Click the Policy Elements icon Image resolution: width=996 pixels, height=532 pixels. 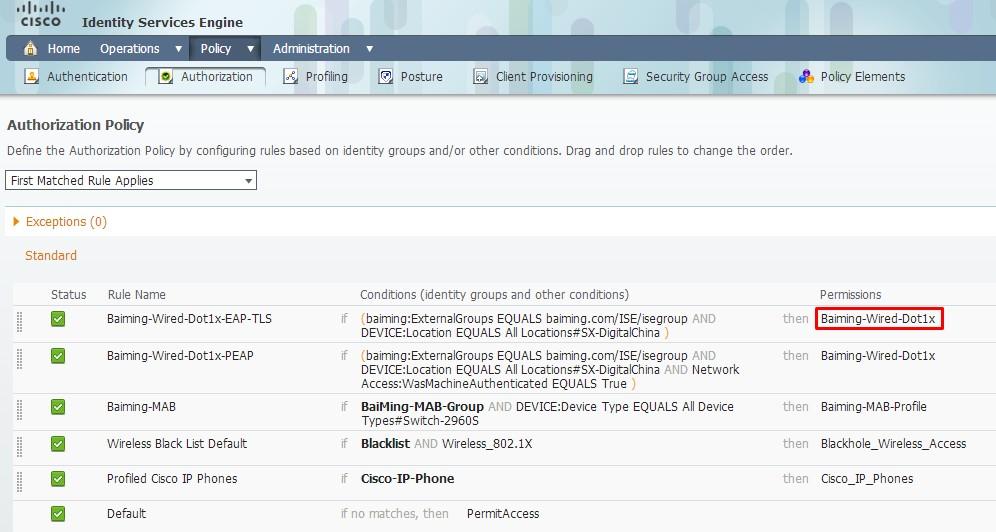[x=806, y=77]
